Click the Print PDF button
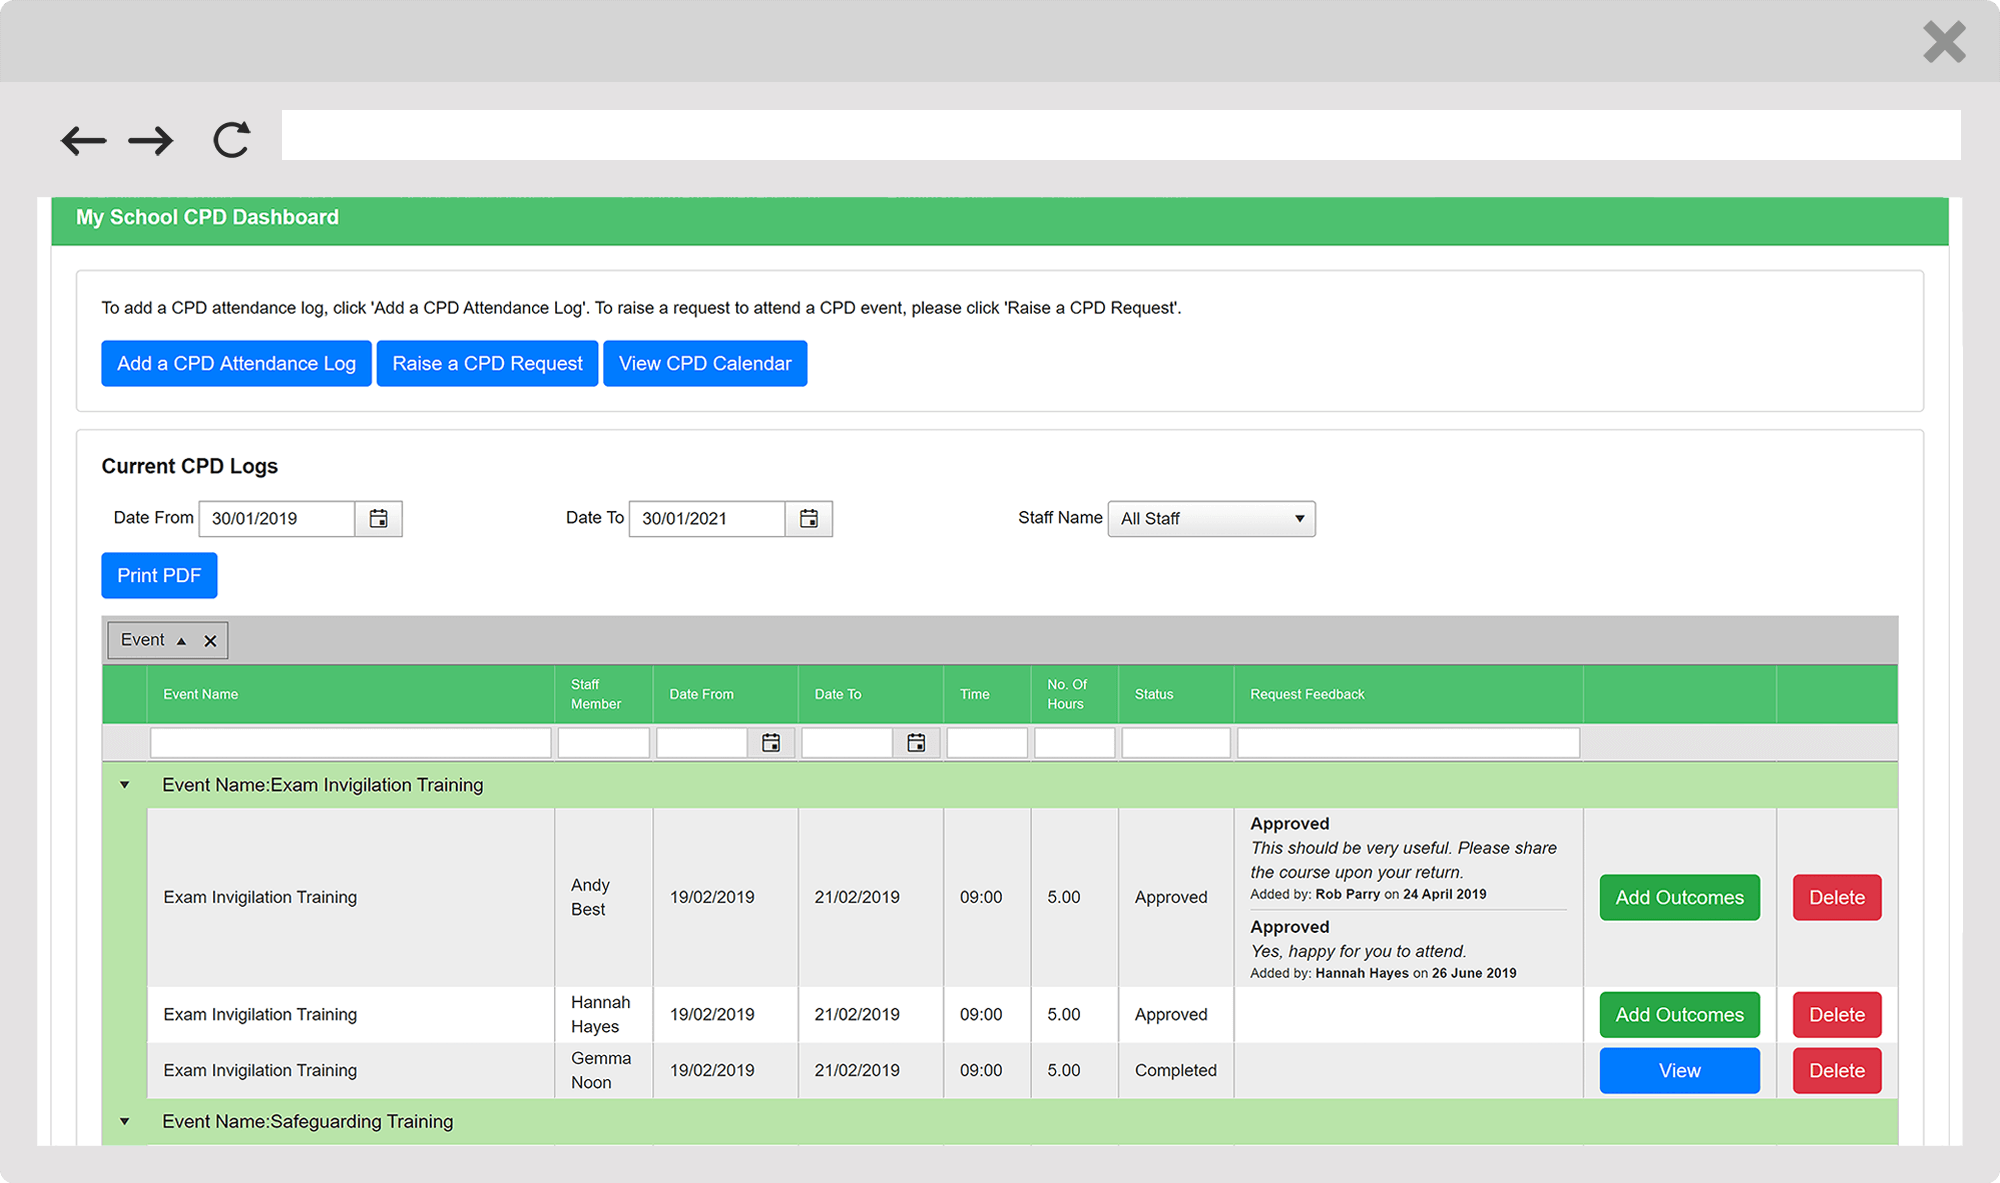The width and height of the screenshot is (2000, 1183). (159, 576)
